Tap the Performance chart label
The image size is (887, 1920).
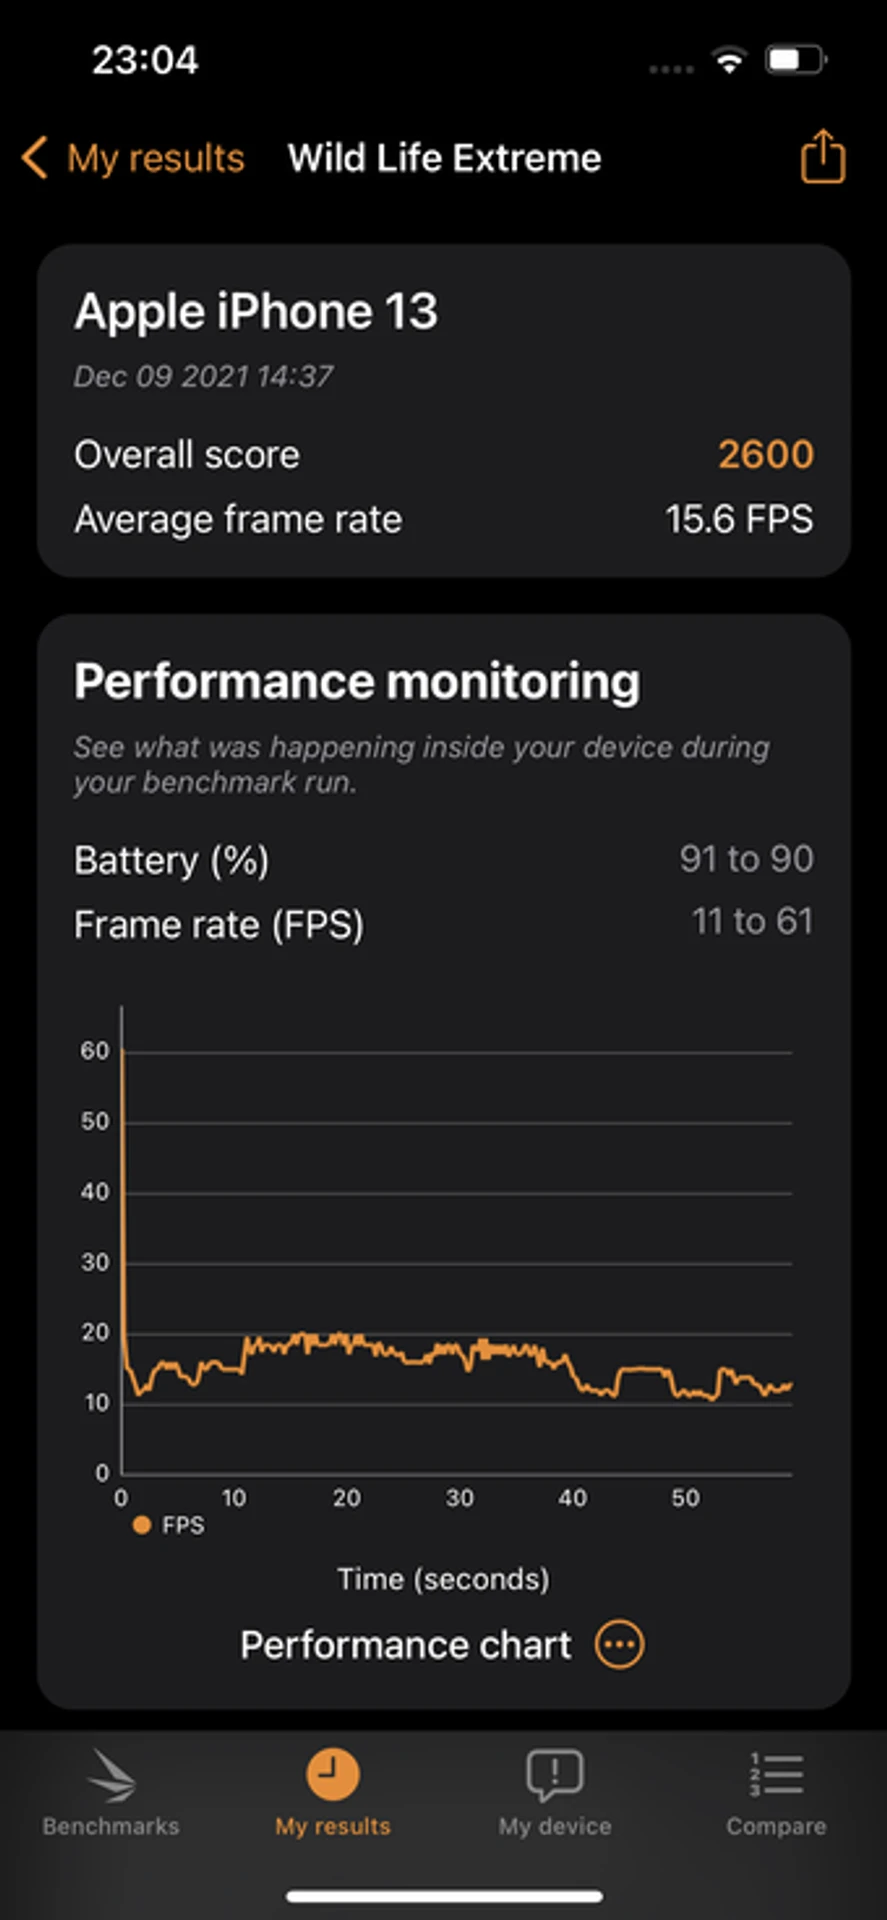point(405,1645)
